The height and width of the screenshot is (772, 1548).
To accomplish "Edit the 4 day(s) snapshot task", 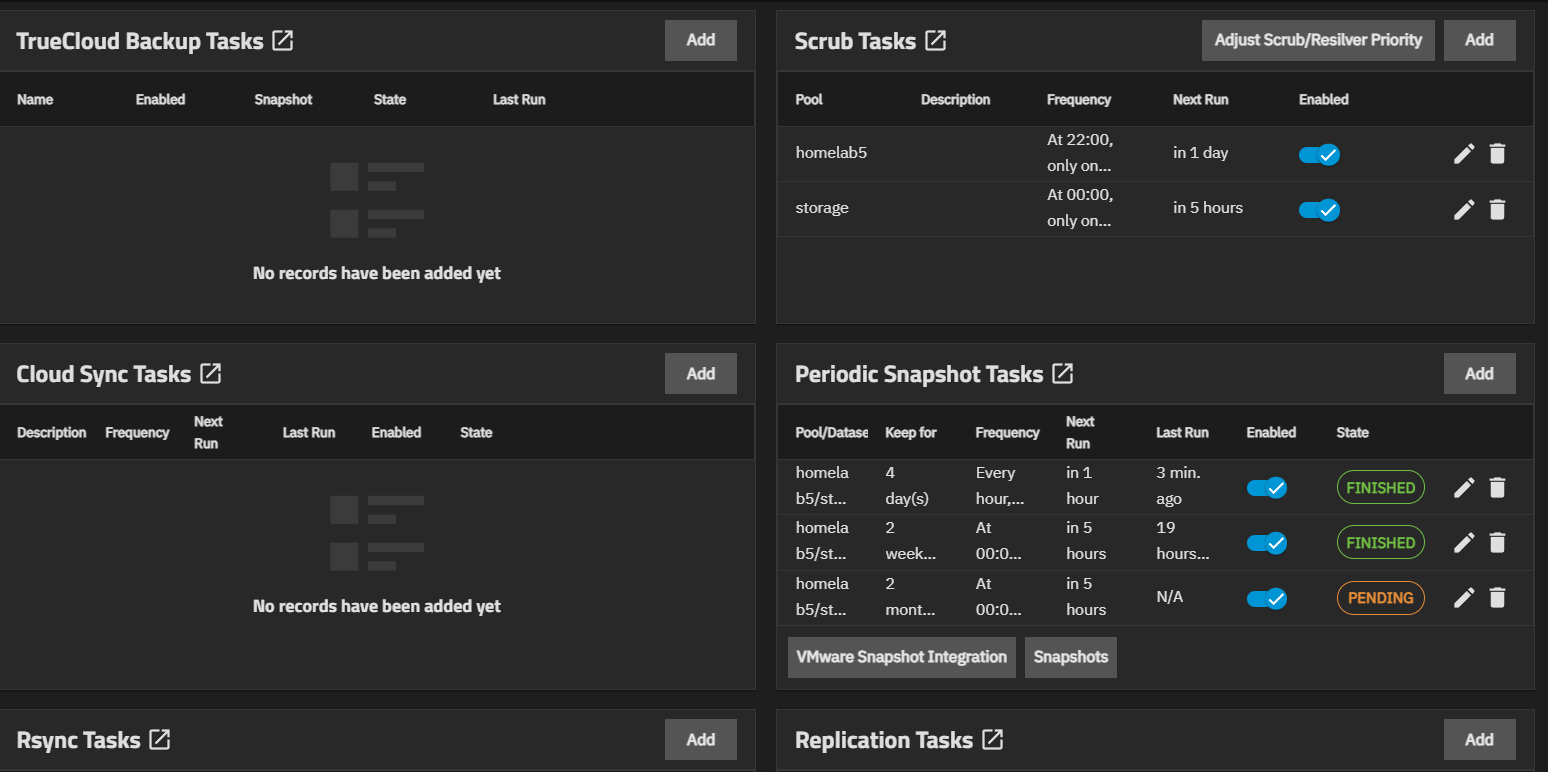I will [1464, 487].
